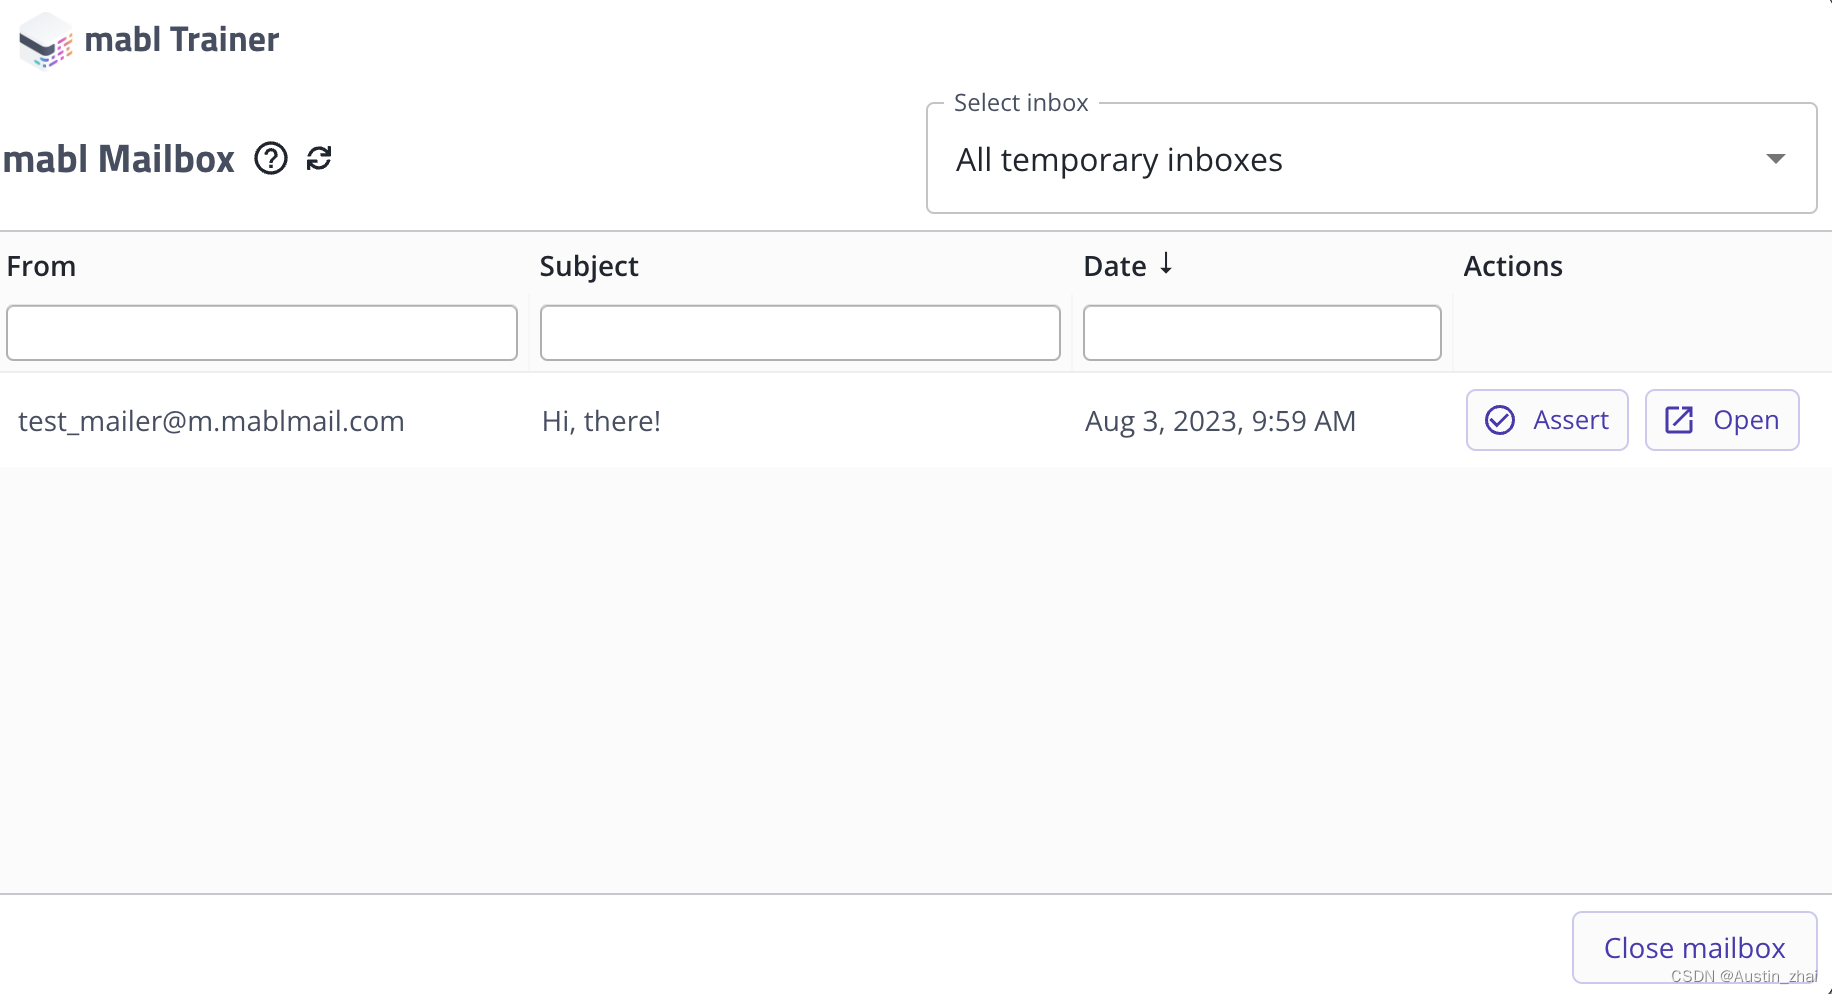Open the All temporary inboxes combo box
This screenshot has height=994, width=1832.
click(1340, 160)
